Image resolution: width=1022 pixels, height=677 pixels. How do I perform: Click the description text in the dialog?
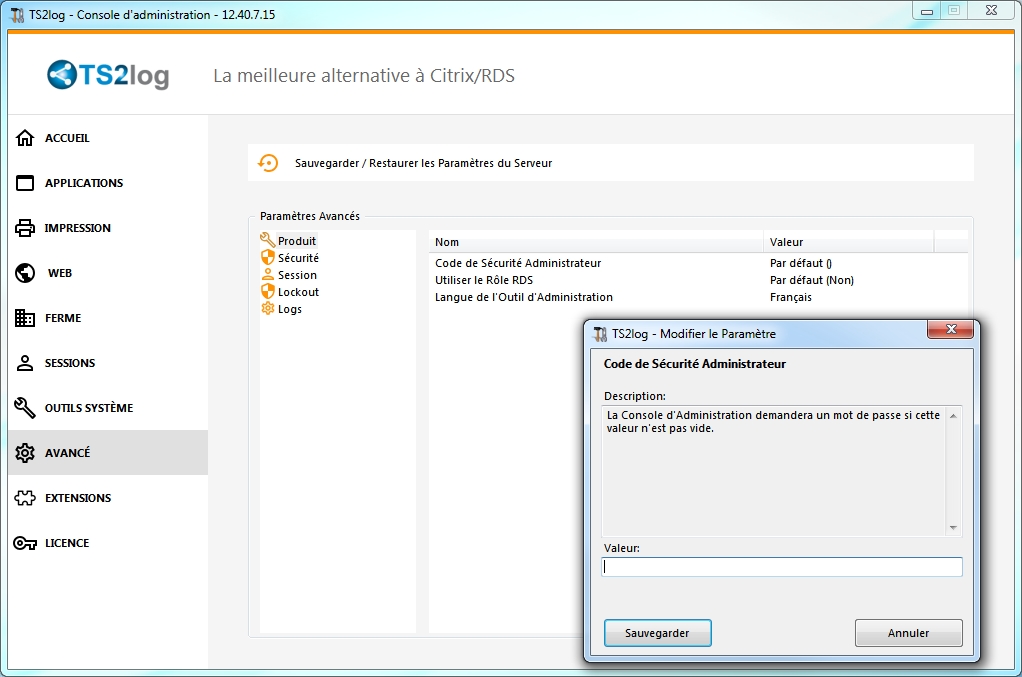click(x=773, y=422)
